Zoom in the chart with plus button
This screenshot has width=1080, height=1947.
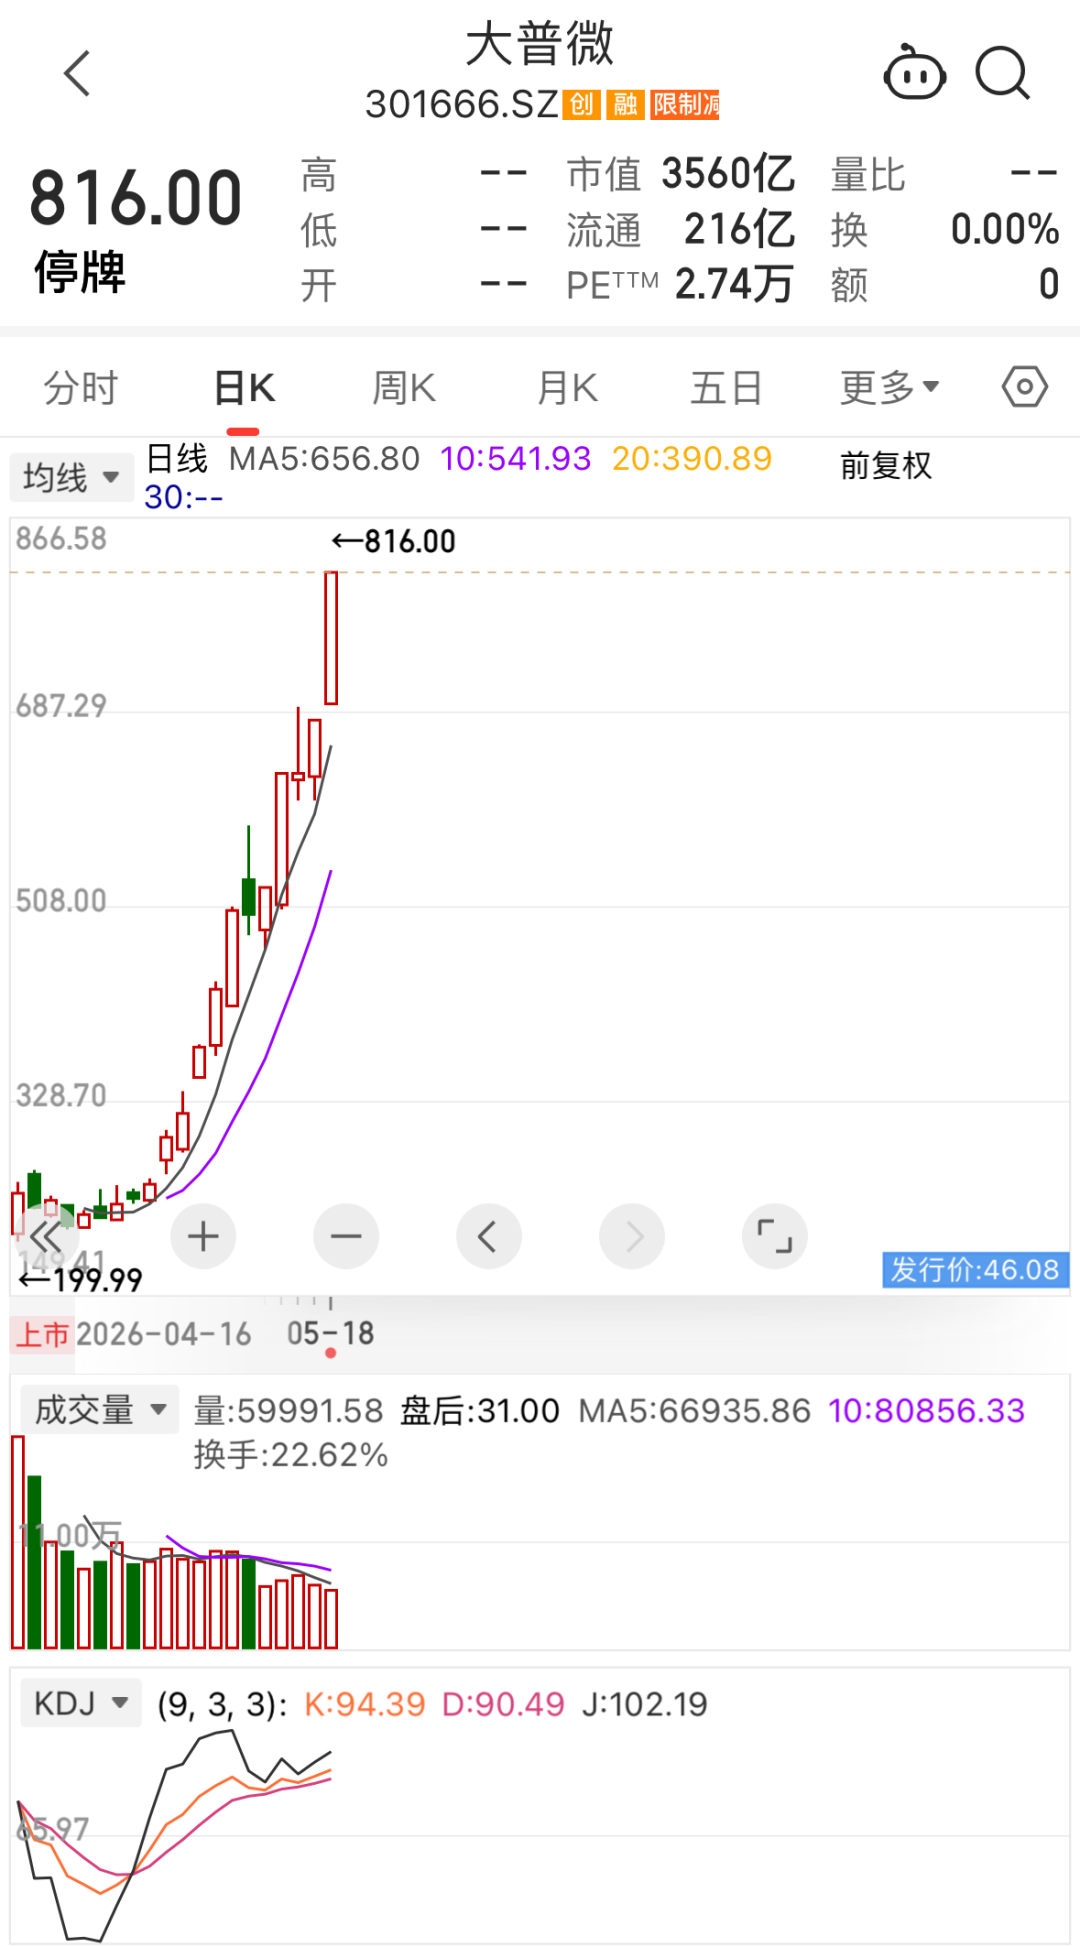click(x=203, y=1237)
